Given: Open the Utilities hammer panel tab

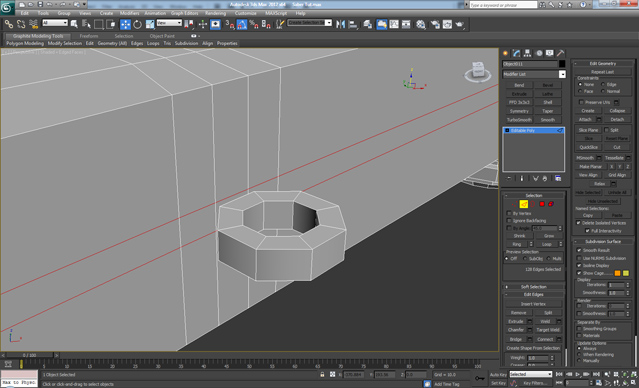Looking at the screenshot, I should point(561,53).
